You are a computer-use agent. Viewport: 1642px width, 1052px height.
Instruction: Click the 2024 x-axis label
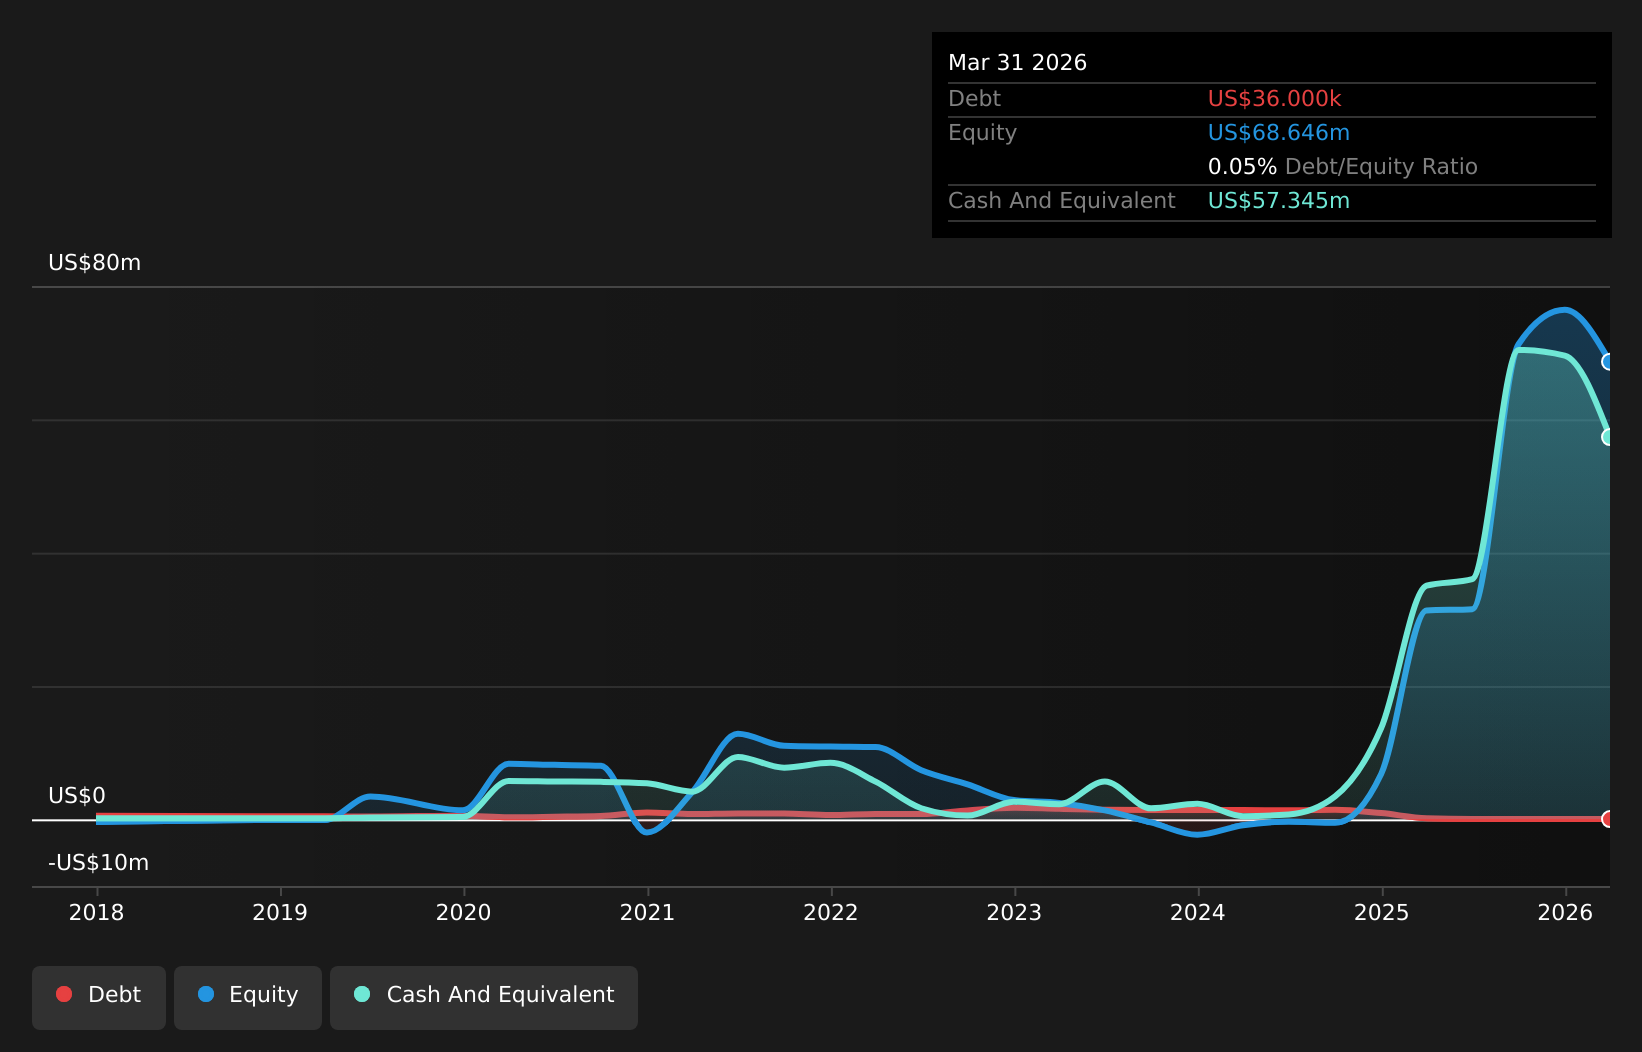[x=1198, y=912]
